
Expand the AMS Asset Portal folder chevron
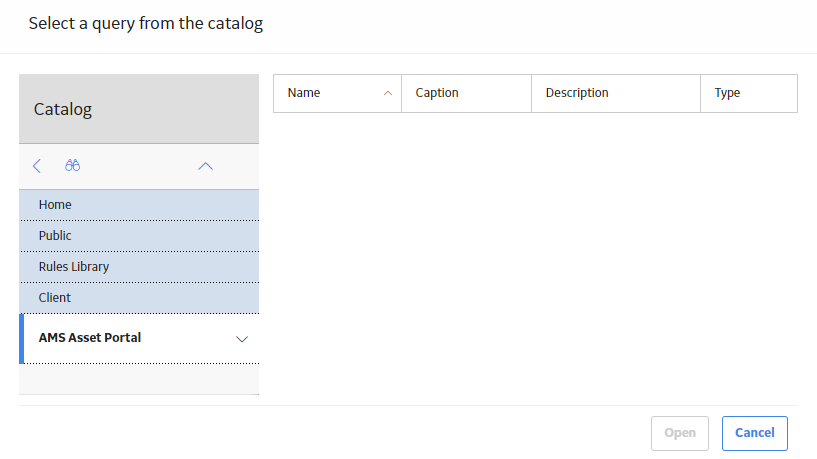(x=242, y=339)
